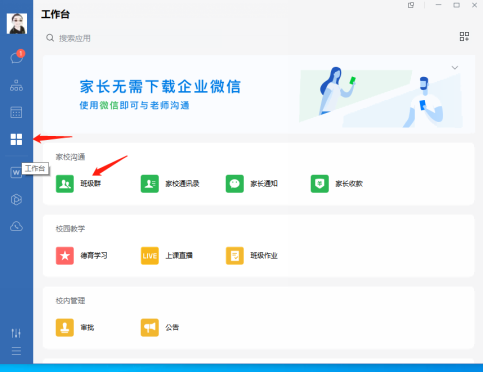This screenshot has height=373, width=483.
Task: Maximize the window
Action: [457, 5]
